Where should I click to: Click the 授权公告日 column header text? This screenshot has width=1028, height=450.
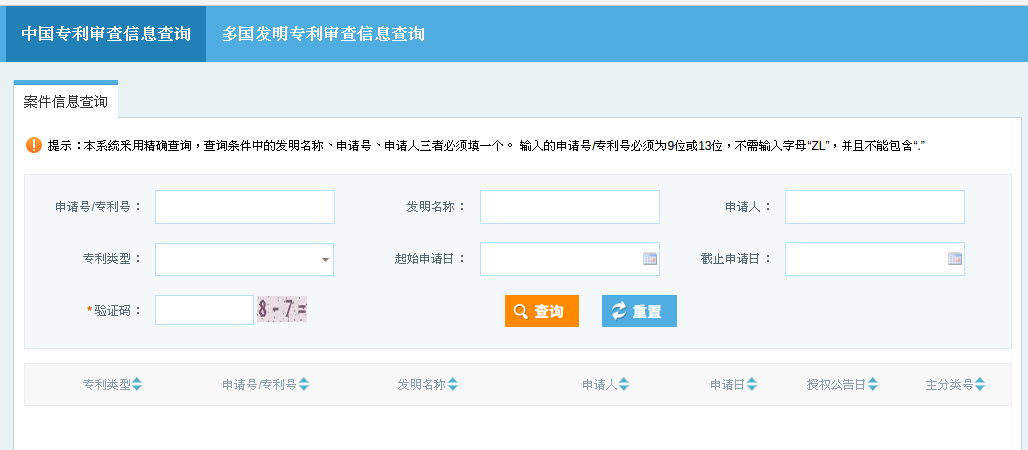[x=837, y=385]
